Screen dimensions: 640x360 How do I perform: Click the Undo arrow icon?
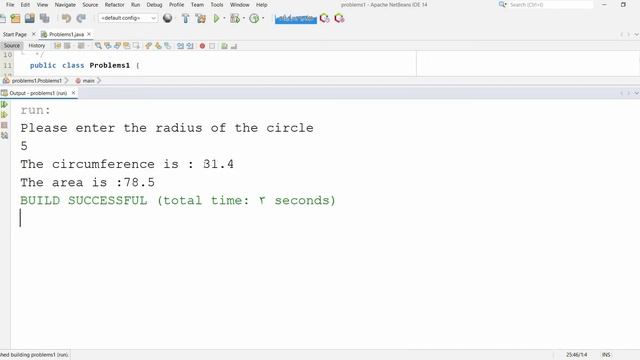point(66,18)
